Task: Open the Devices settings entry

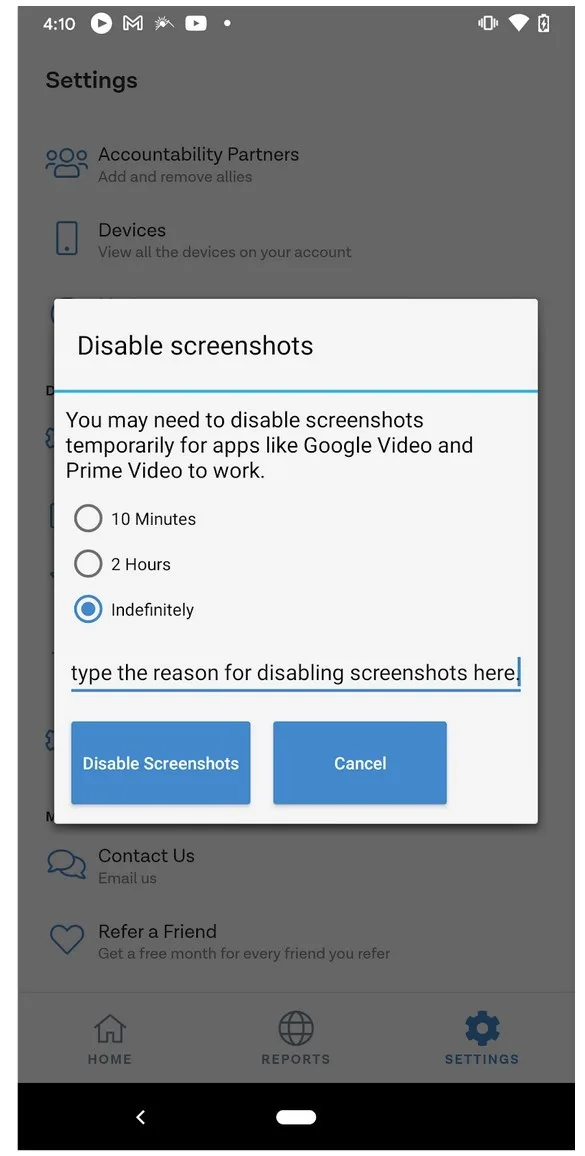Action: (x=296, y=240)
